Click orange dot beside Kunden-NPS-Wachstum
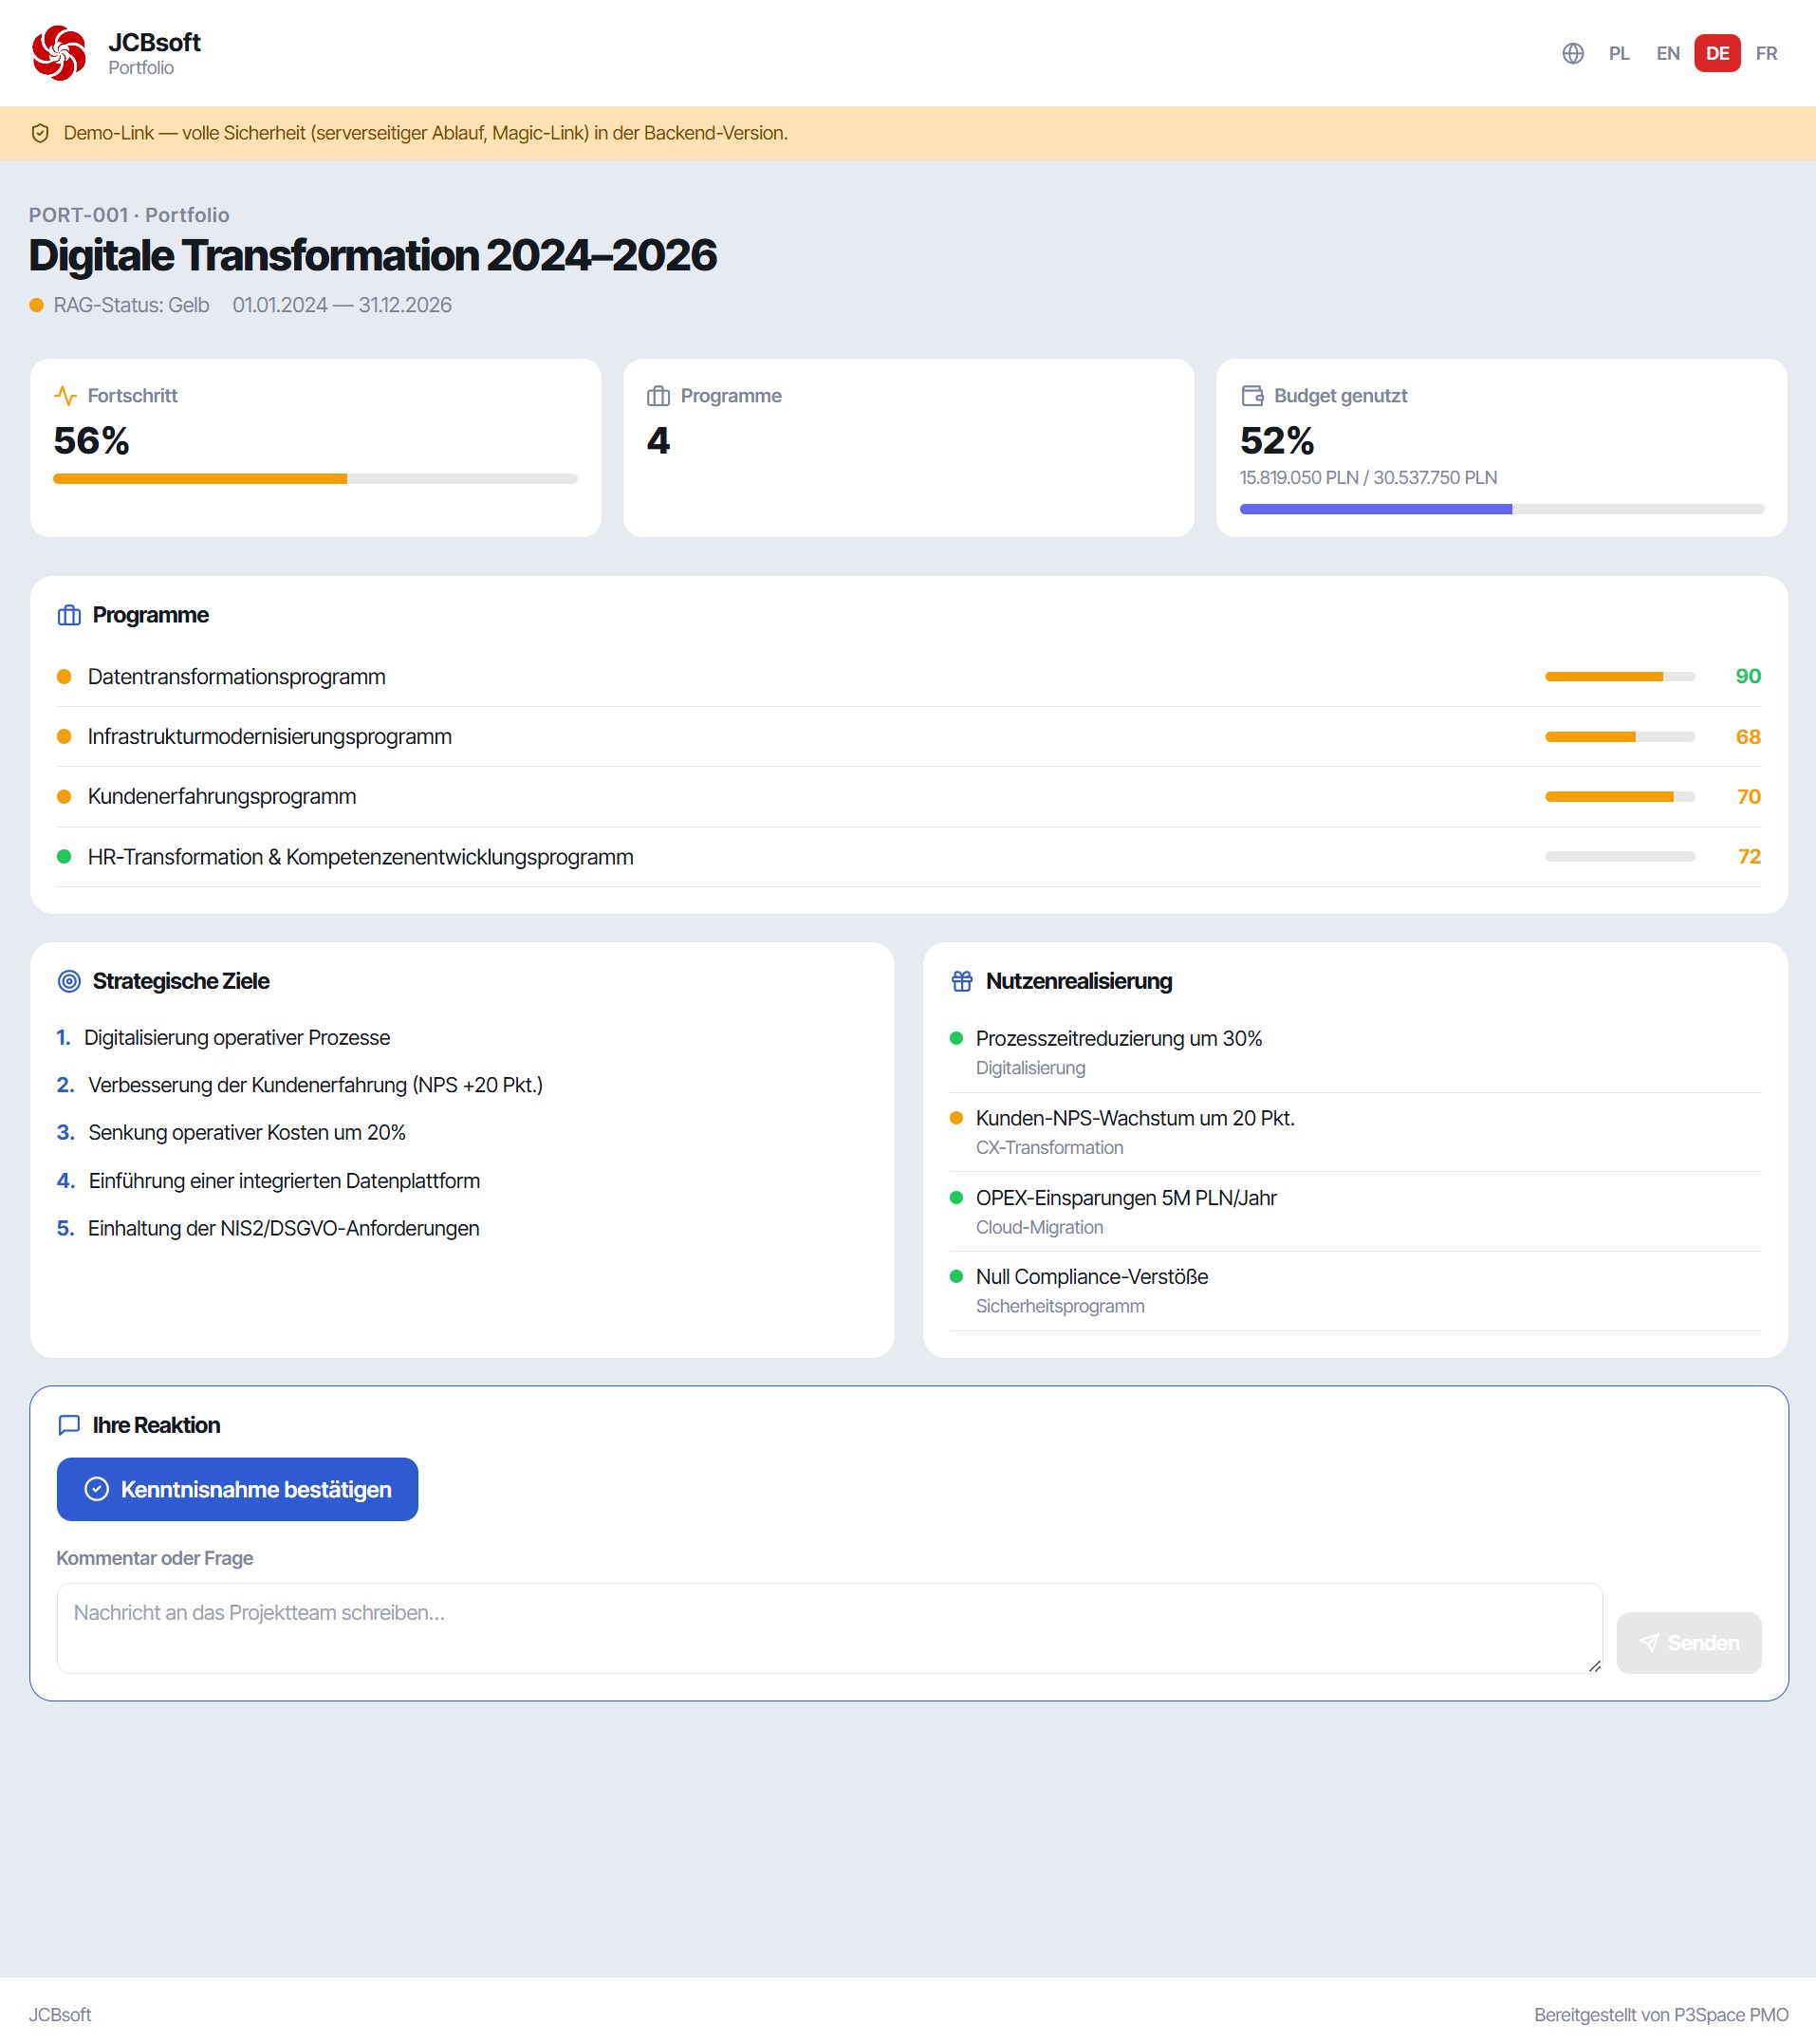Viewport: 1816px width, 2044px height. coord(956,1118)
